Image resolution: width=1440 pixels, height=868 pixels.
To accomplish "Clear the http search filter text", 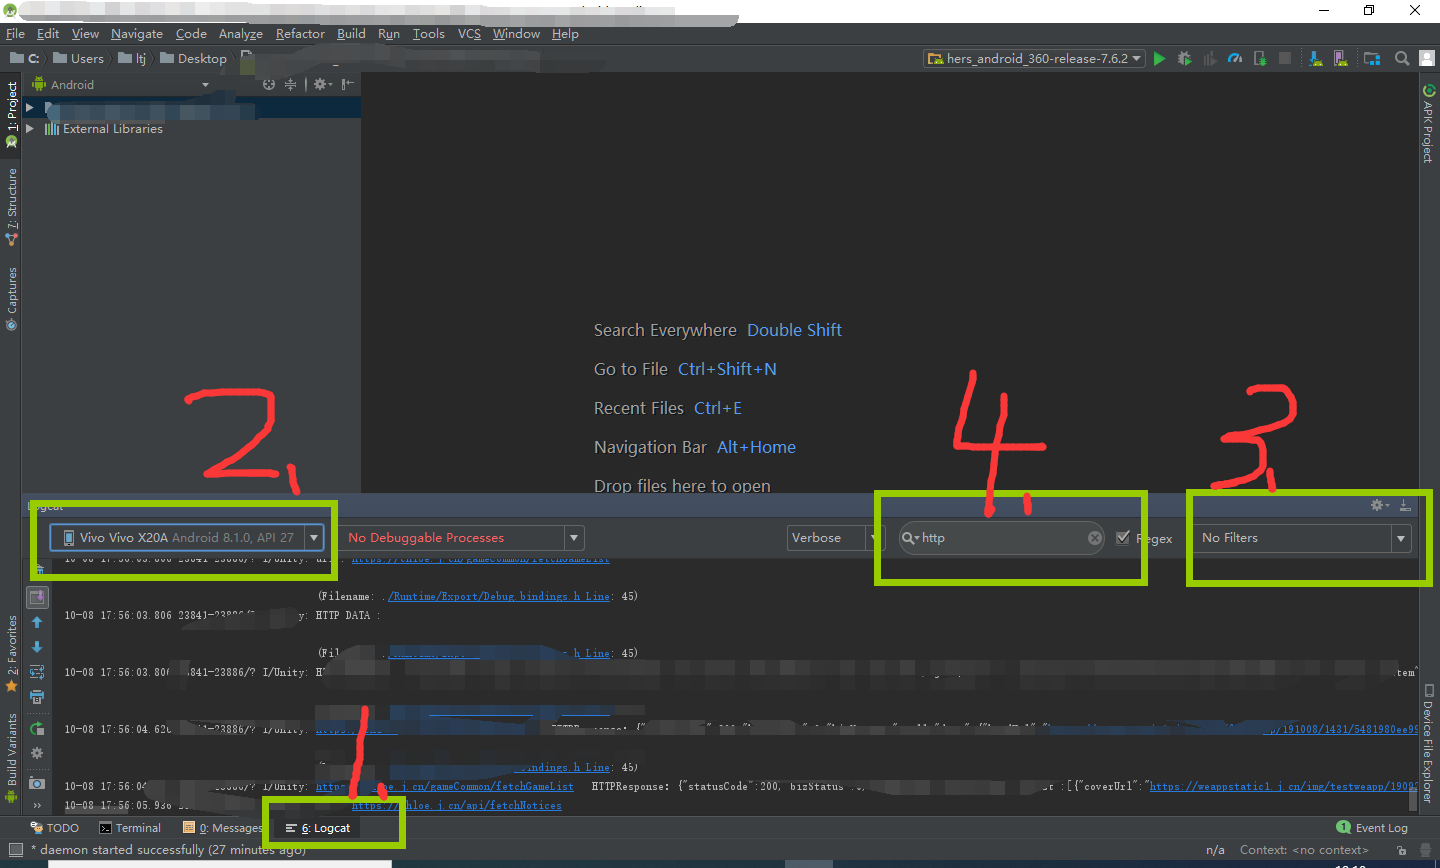I will coord(1094,538).
